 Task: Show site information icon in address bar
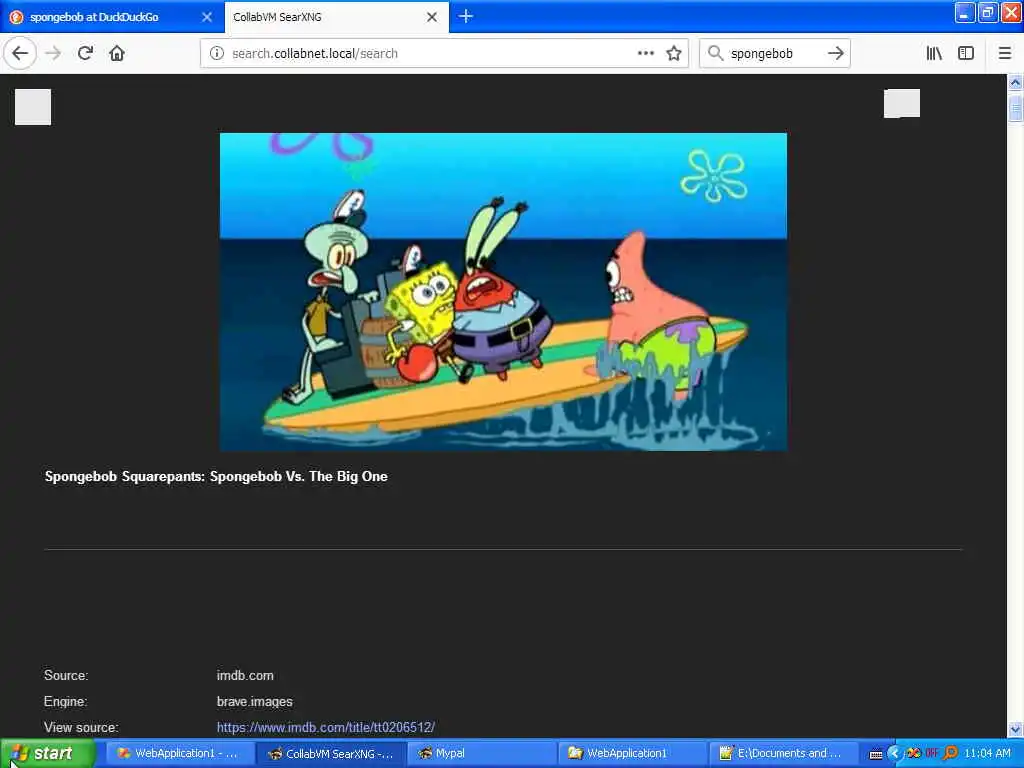[x=217, y=54]
